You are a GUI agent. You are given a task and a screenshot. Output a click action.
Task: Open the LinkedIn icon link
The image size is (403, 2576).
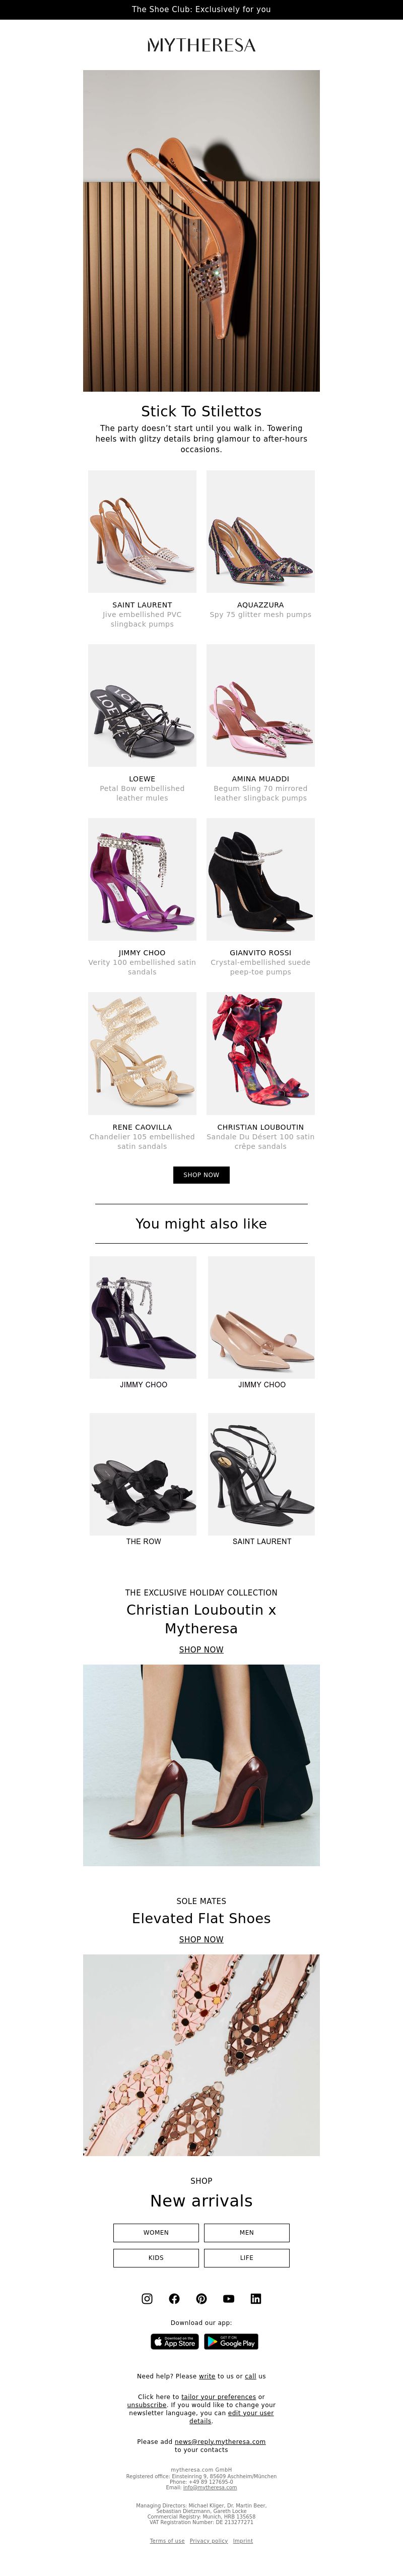point(256,2299)
